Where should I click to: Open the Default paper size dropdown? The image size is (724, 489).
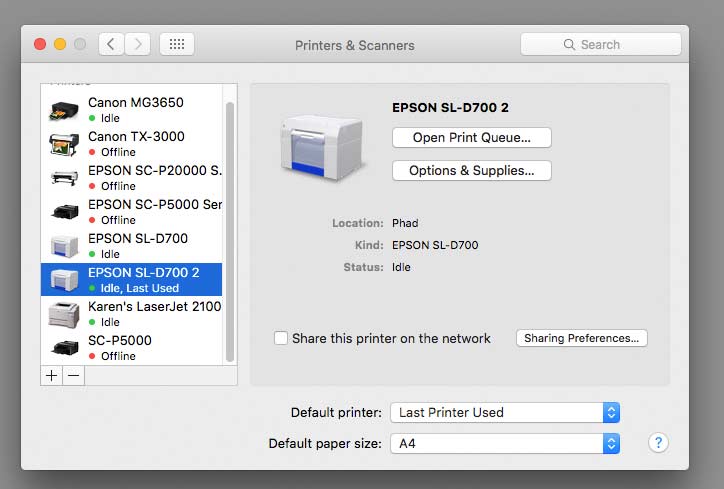[x=505, y=443]
